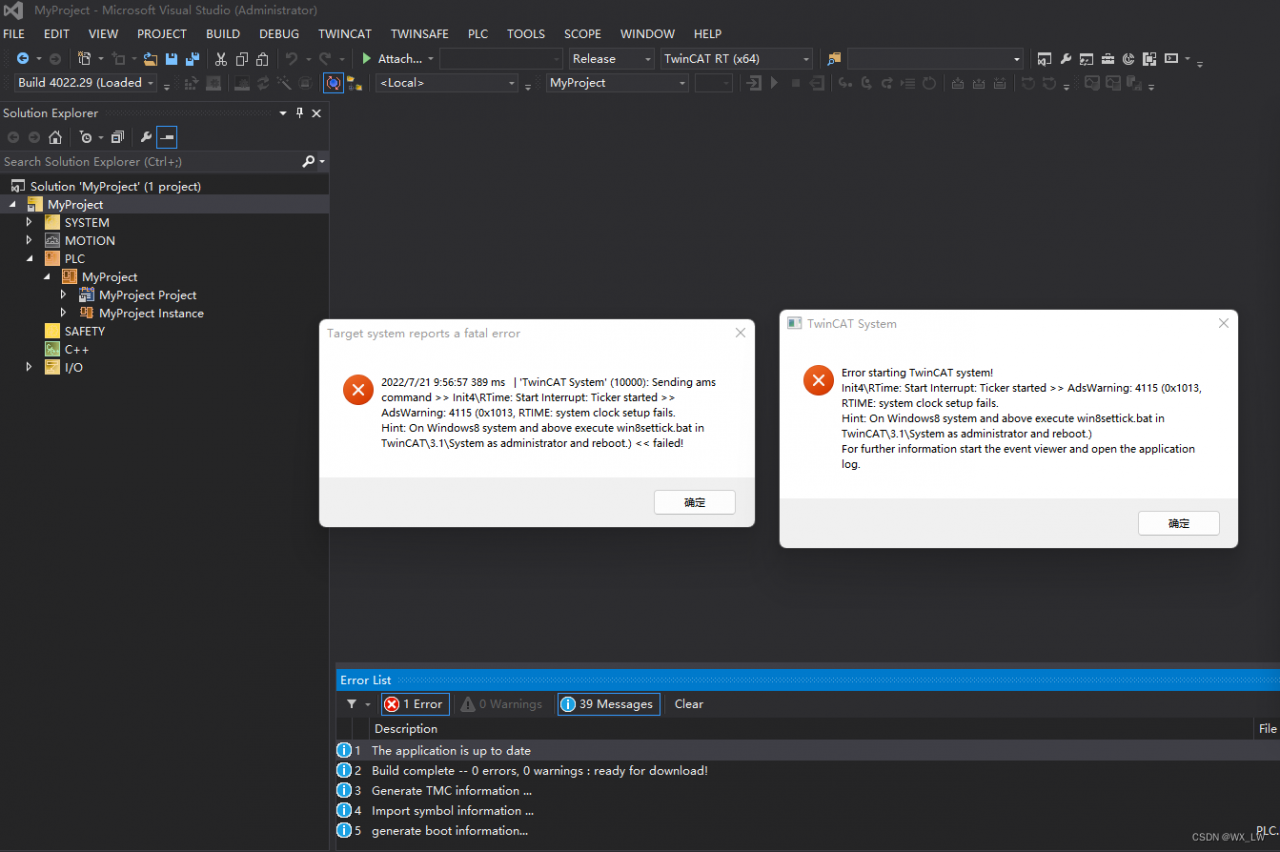1280x852 pixels.
Task: Click Clear in the Error List
Action: point(688,704)
